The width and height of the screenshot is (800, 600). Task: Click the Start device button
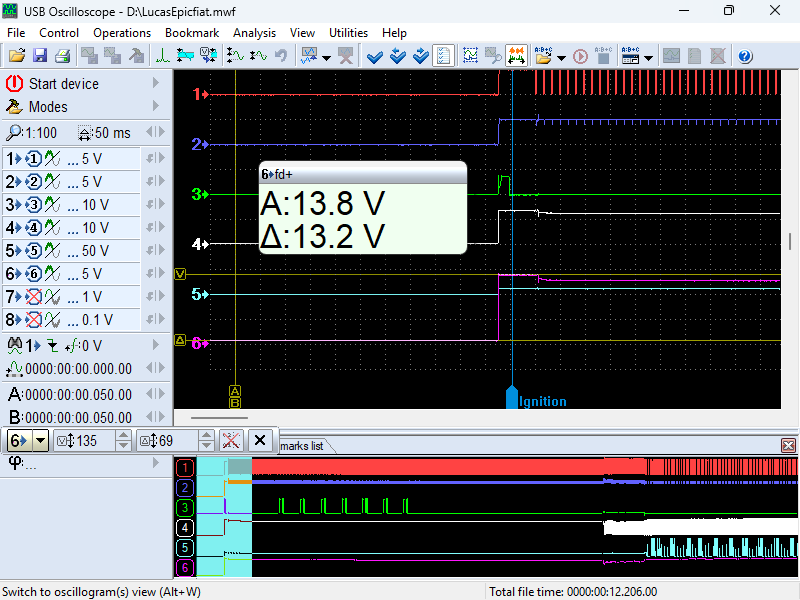click(x=63, y=83)
